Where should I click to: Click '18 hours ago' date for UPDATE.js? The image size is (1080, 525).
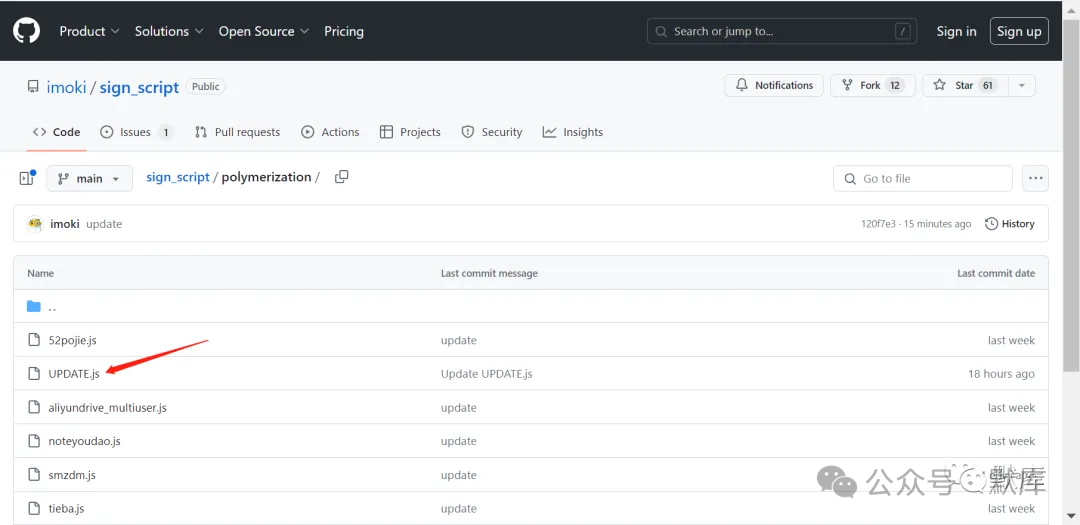pyautogui.click(x=1001, y=373)
